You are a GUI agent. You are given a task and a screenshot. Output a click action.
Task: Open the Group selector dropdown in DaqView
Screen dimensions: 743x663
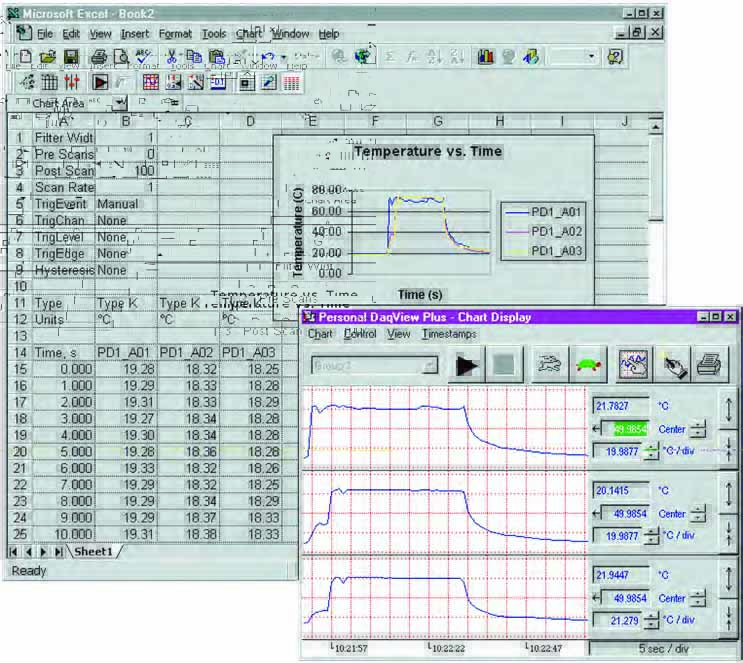pos(430,365)
